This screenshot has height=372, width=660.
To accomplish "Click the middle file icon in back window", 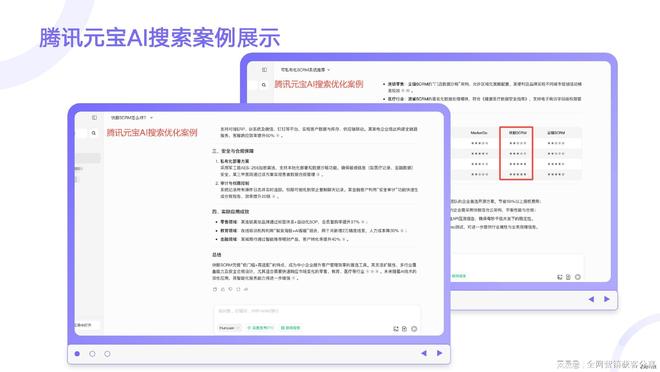I will tap(568, 277).
